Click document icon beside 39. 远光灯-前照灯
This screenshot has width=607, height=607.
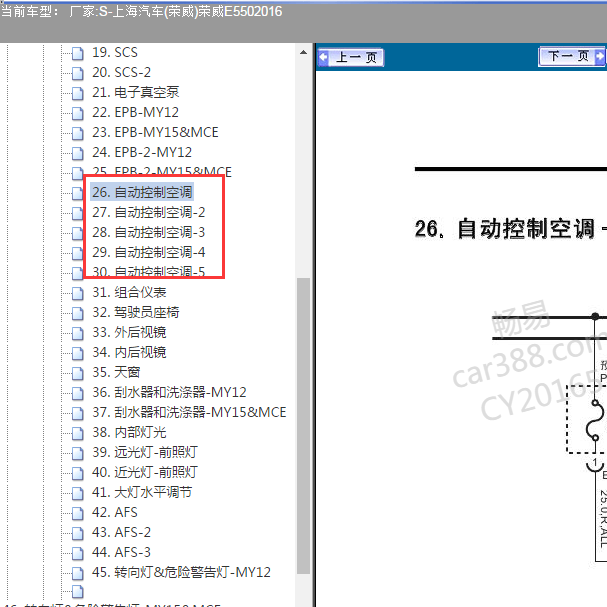78,454
